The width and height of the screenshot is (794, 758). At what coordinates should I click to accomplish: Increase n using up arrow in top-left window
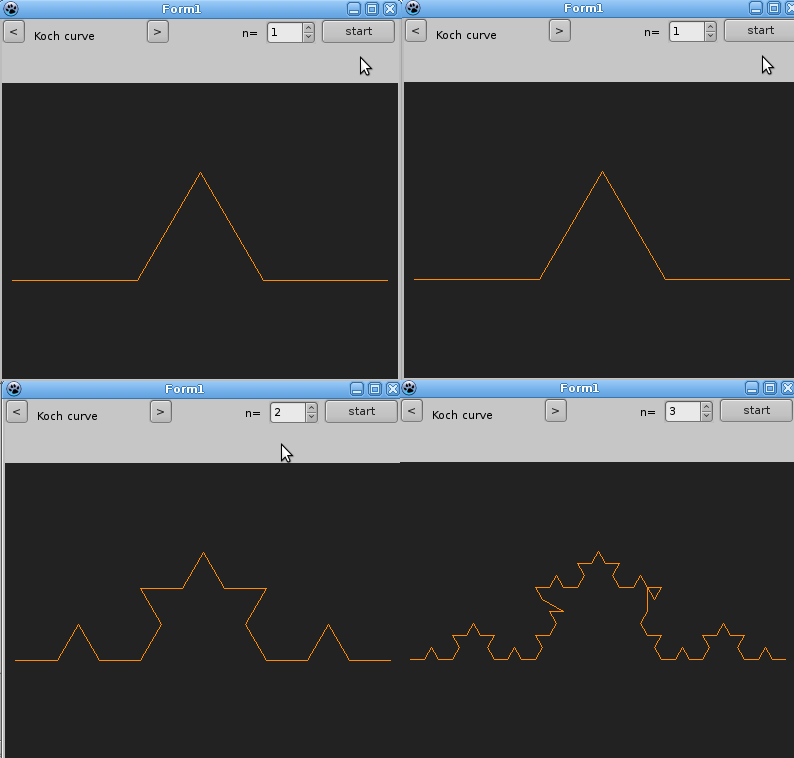(308, 27)
